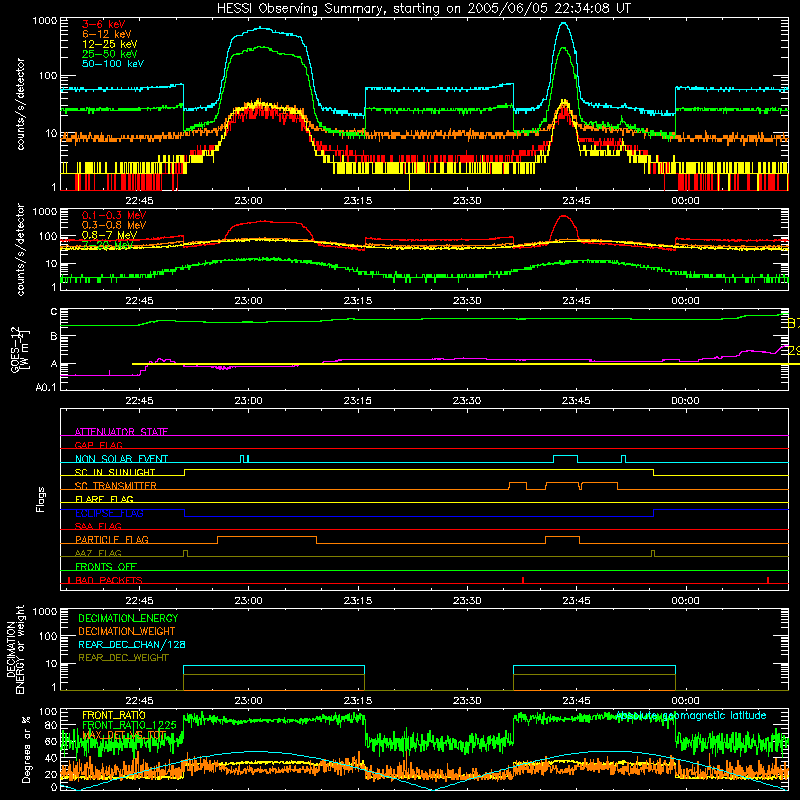This screenshot has width=800, height=800.
Task: Click the REAR_DEC_CHAN/128 legend label
Action: tap(132, 644)
